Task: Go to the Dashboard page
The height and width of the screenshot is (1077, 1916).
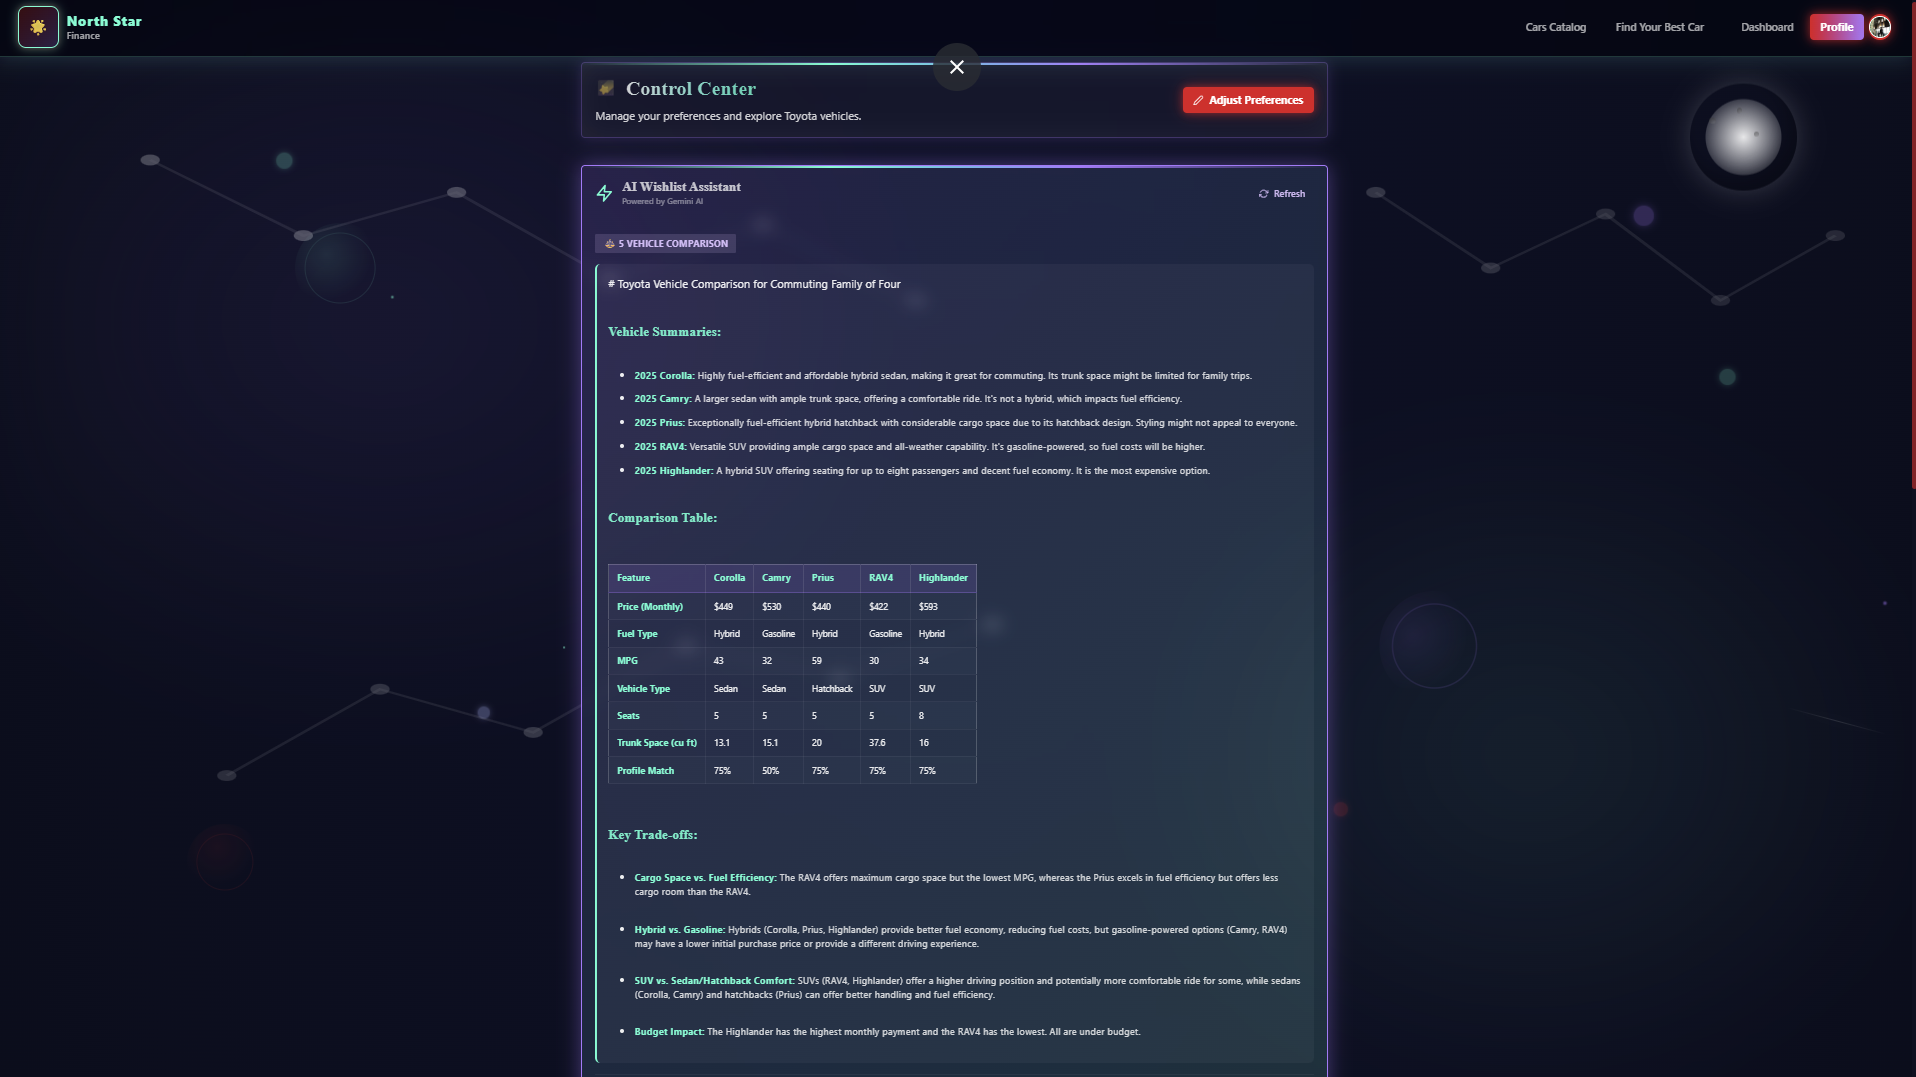Action: [1767, 27]
